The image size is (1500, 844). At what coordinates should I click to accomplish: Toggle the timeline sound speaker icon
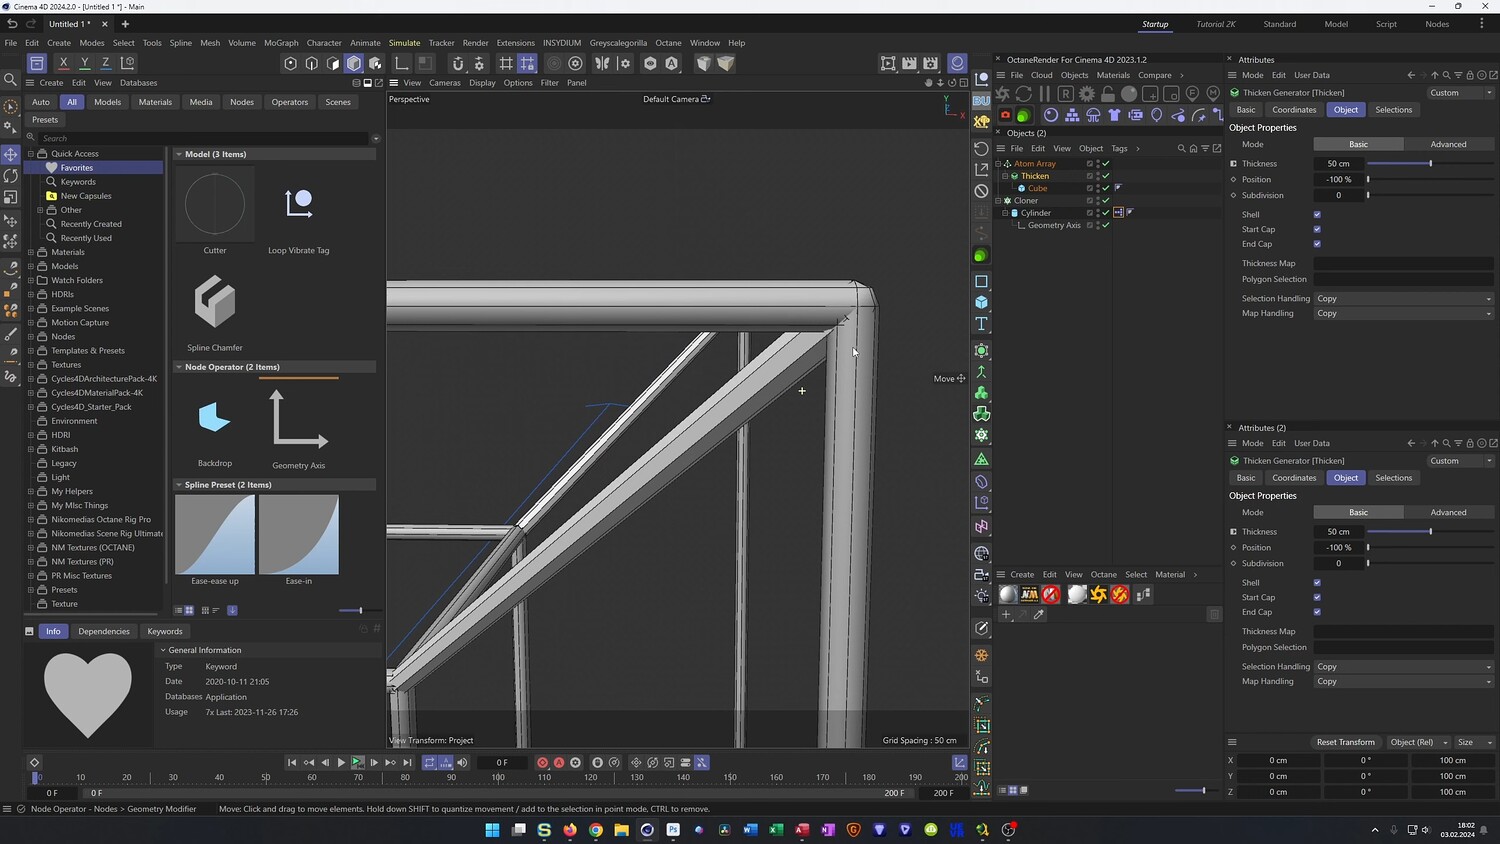point(462,762)
